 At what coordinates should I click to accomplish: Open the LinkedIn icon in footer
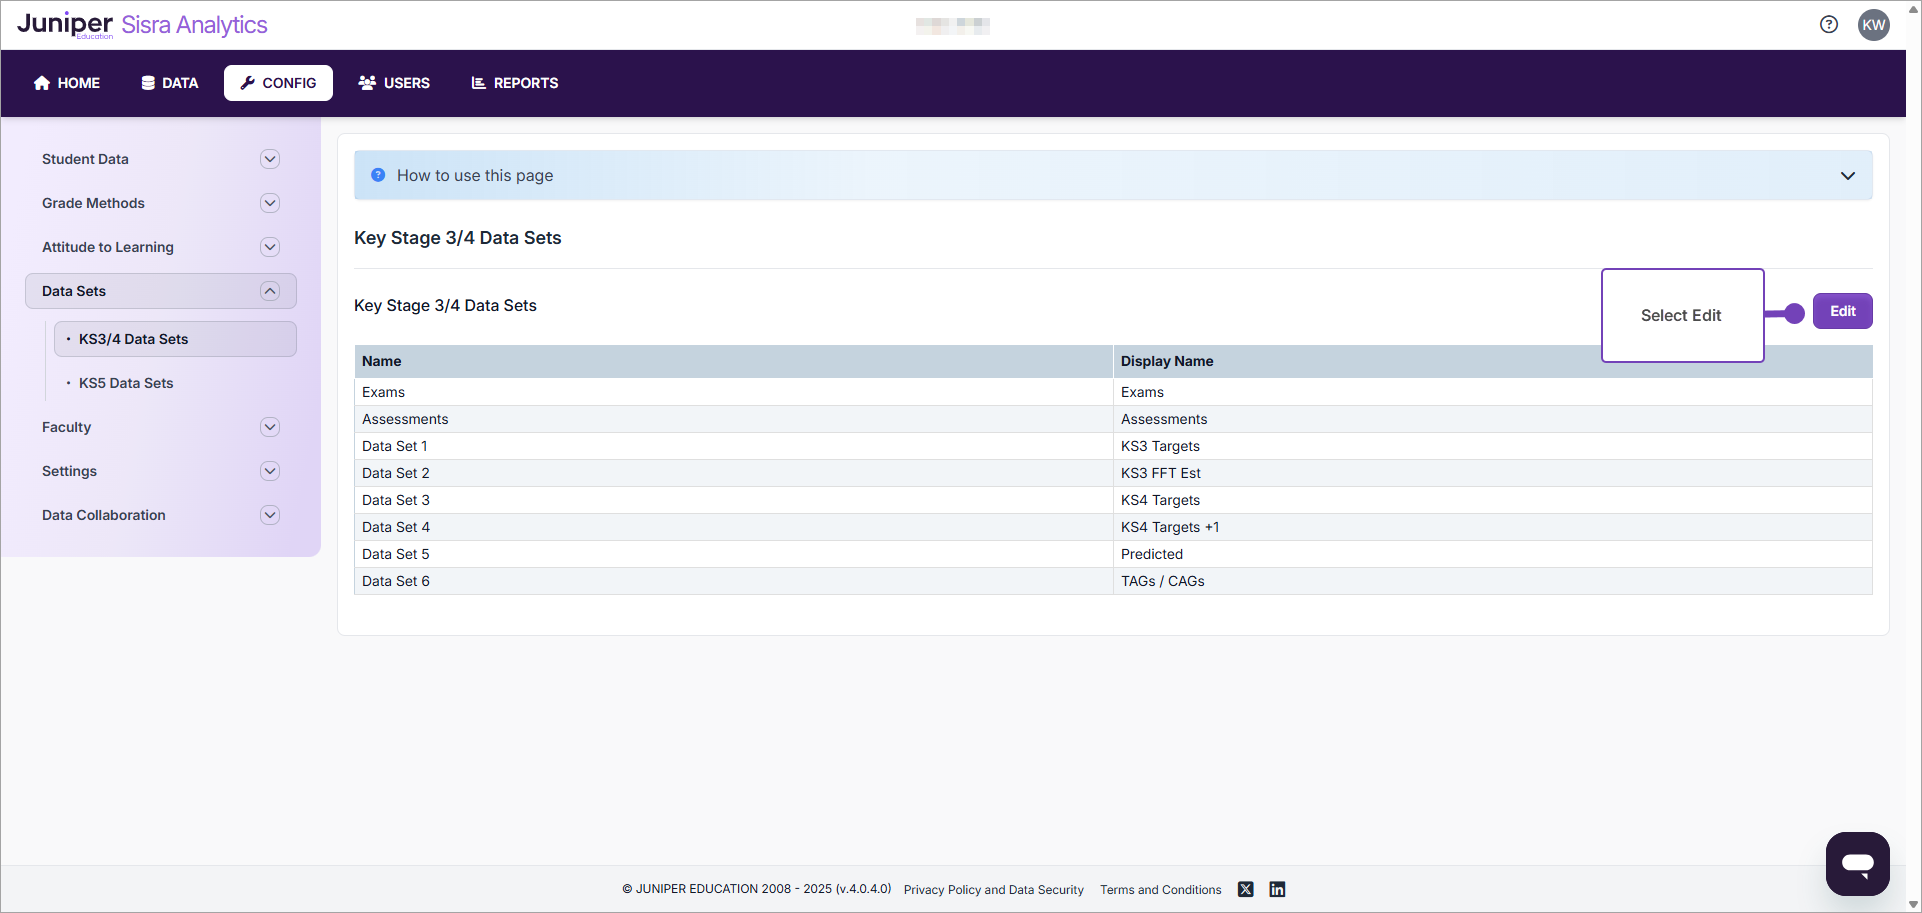[1277, 889]
